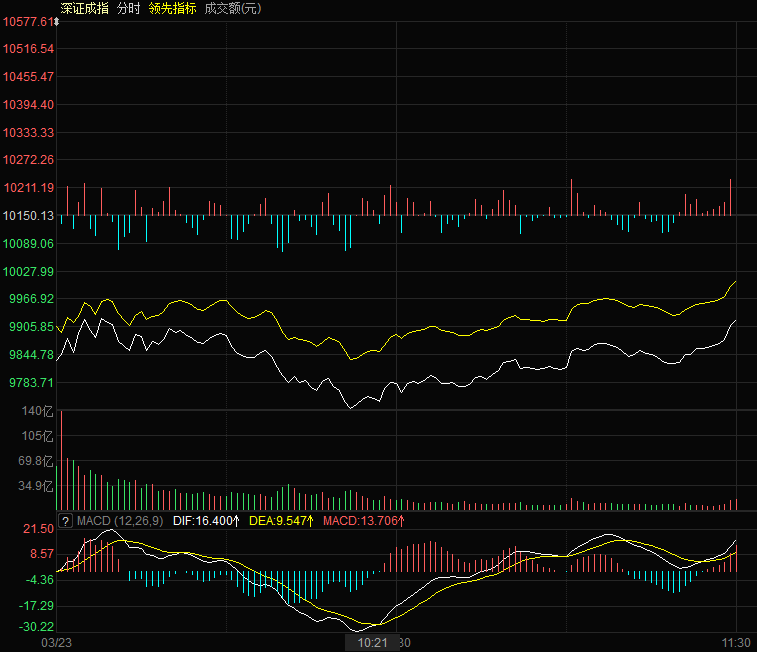The image size is (757, 652).
Task: Click the yellow DEA:9.547 readout
Action: 281,521
